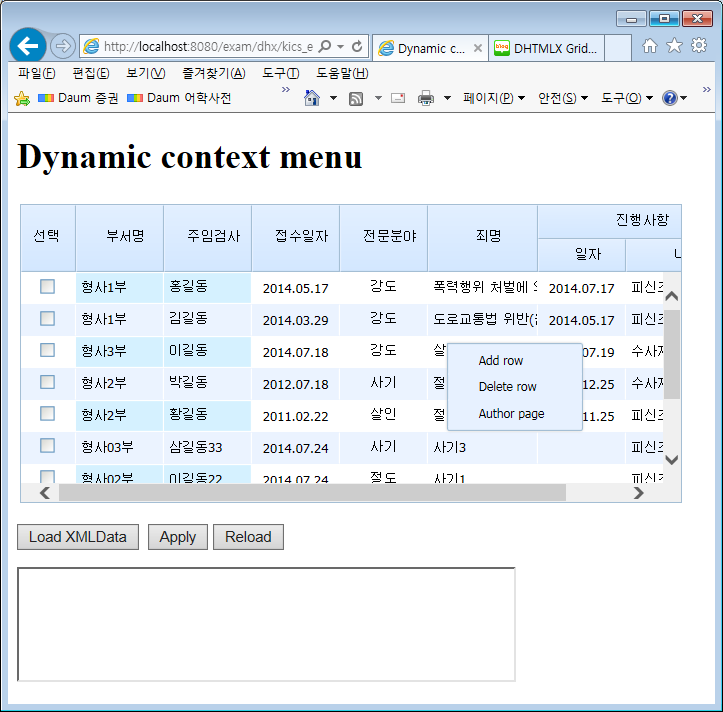The image size is (723, 712).
Task: Open the 도구(O) dropdown menu
Action: click(627, 98)
